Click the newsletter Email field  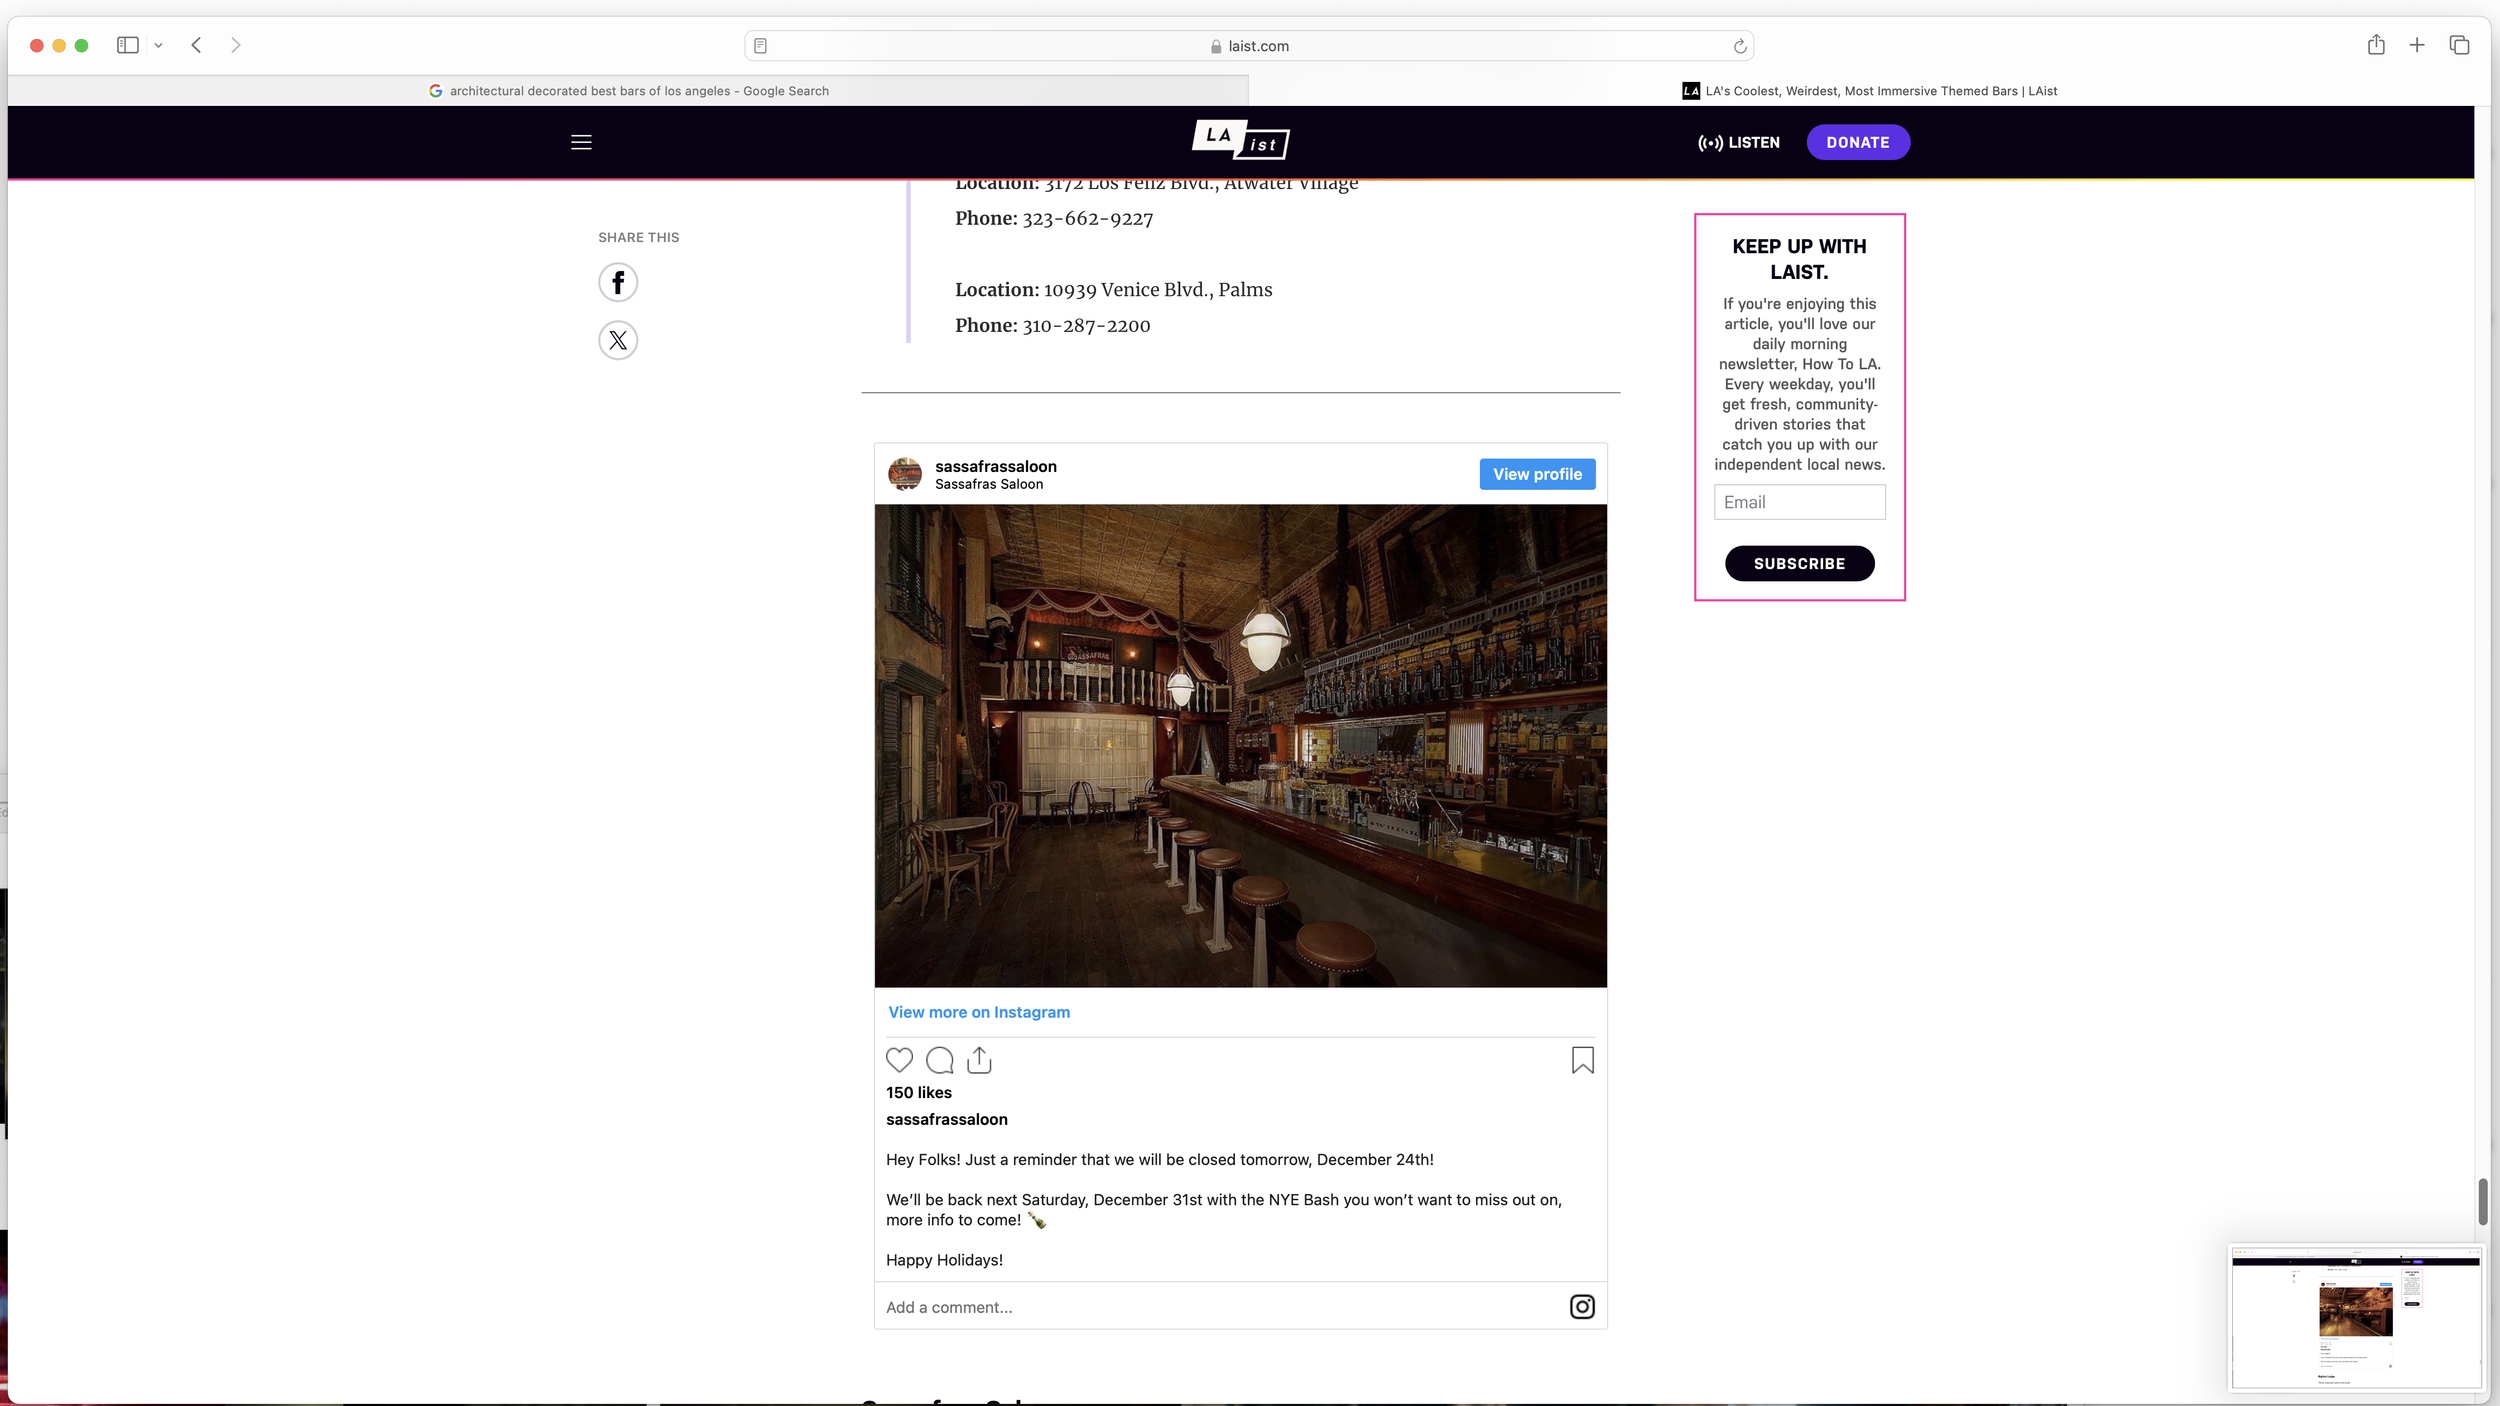[1799, 502]
